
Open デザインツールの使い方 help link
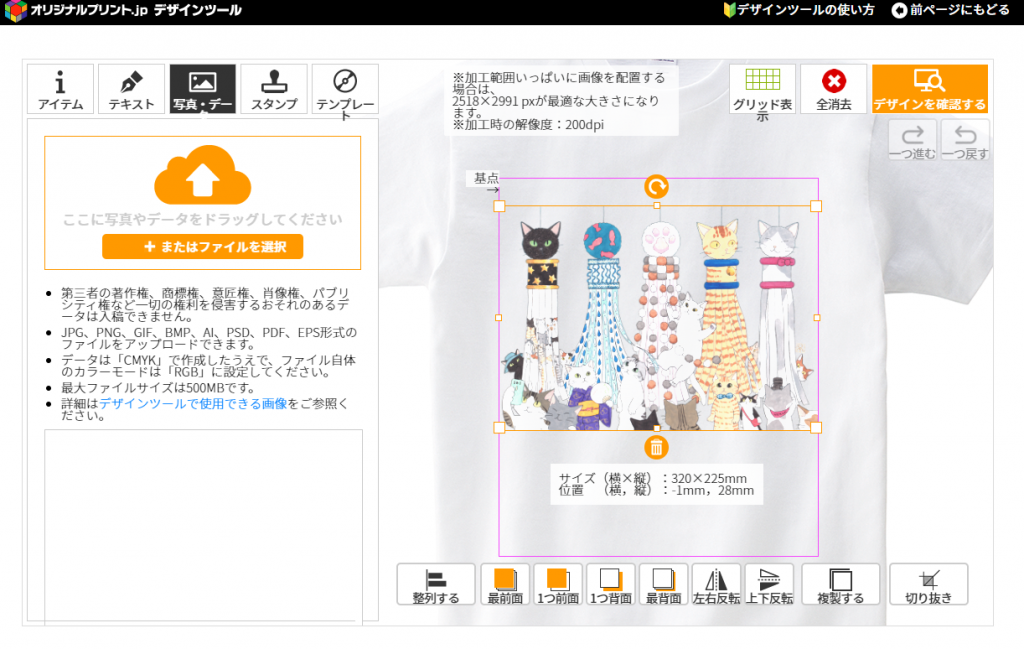[x=799, y=10]
